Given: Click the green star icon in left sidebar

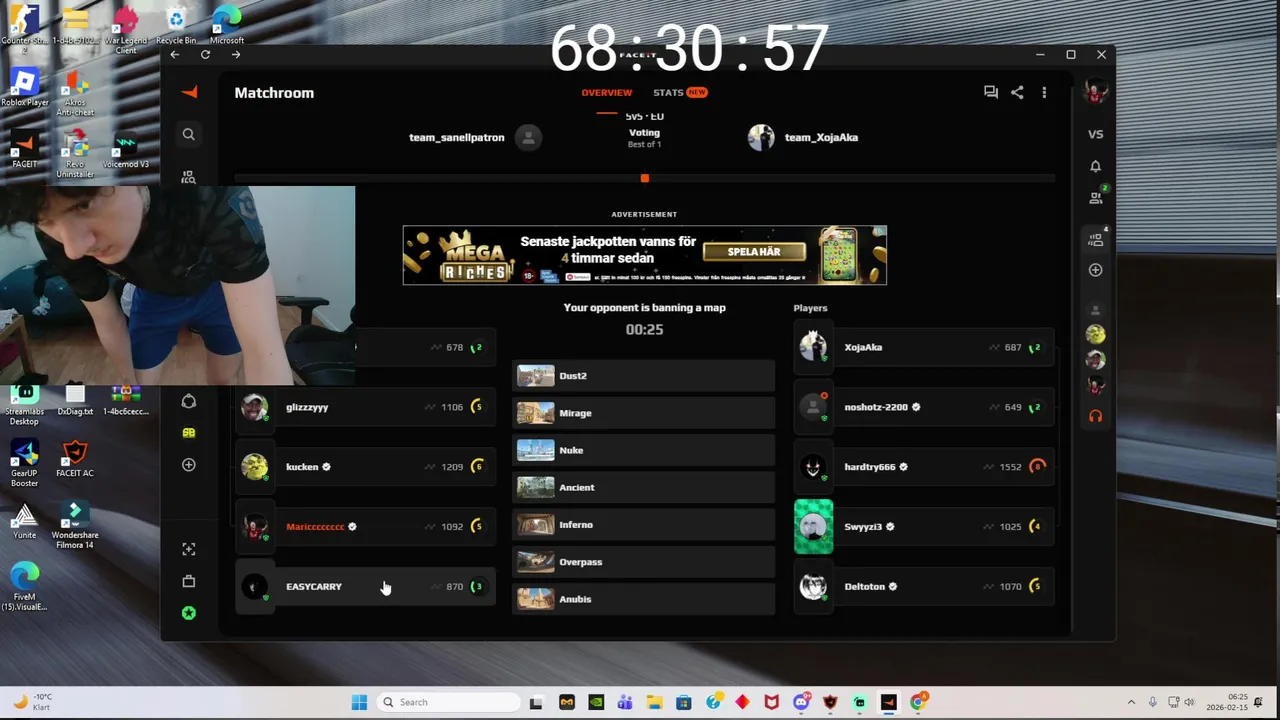Looking at the screenshot, I should coord(188,613).
